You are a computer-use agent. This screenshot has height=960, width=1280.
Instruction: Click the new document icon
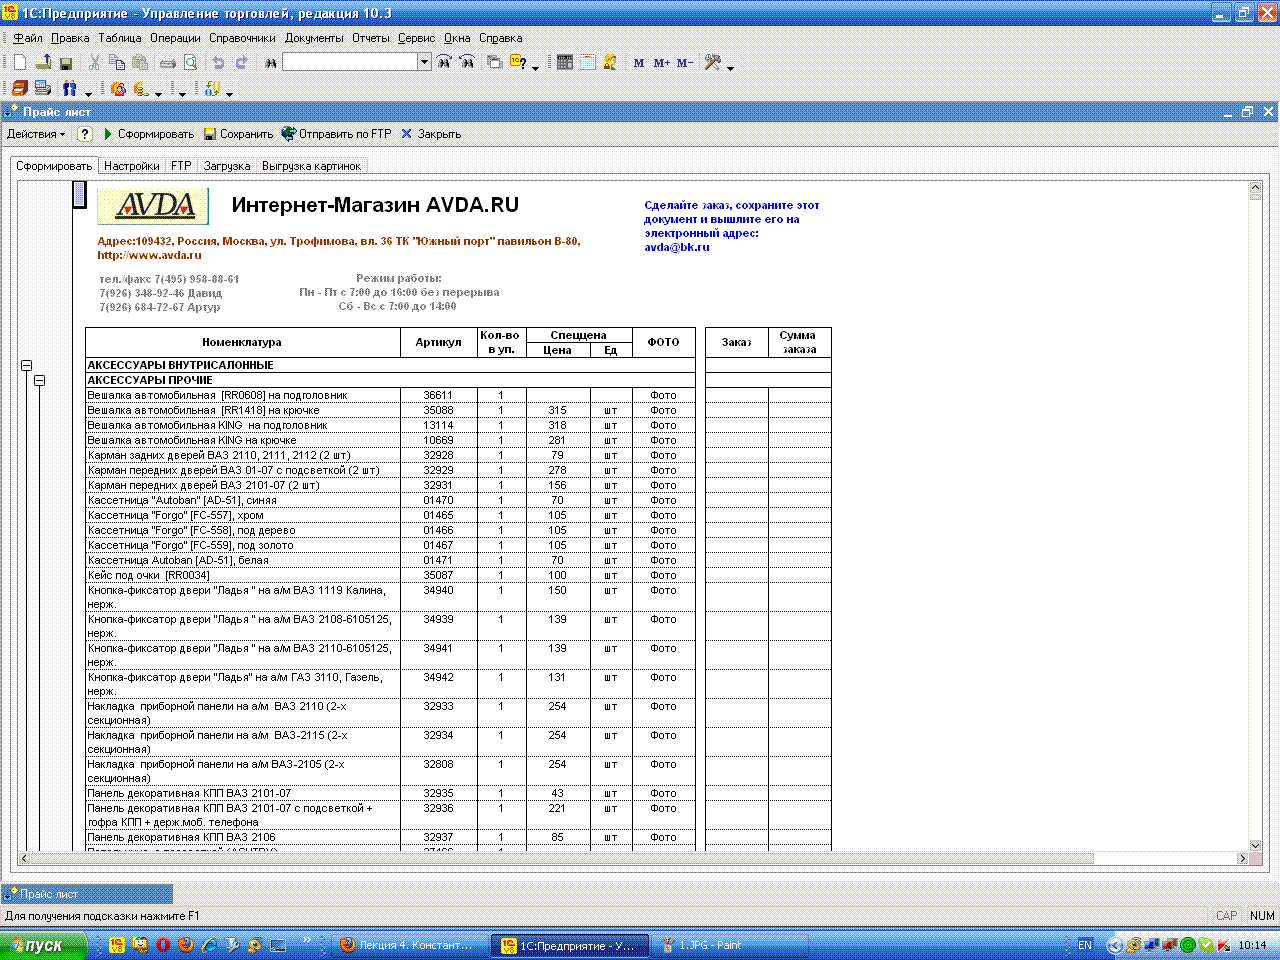(19, 62)
